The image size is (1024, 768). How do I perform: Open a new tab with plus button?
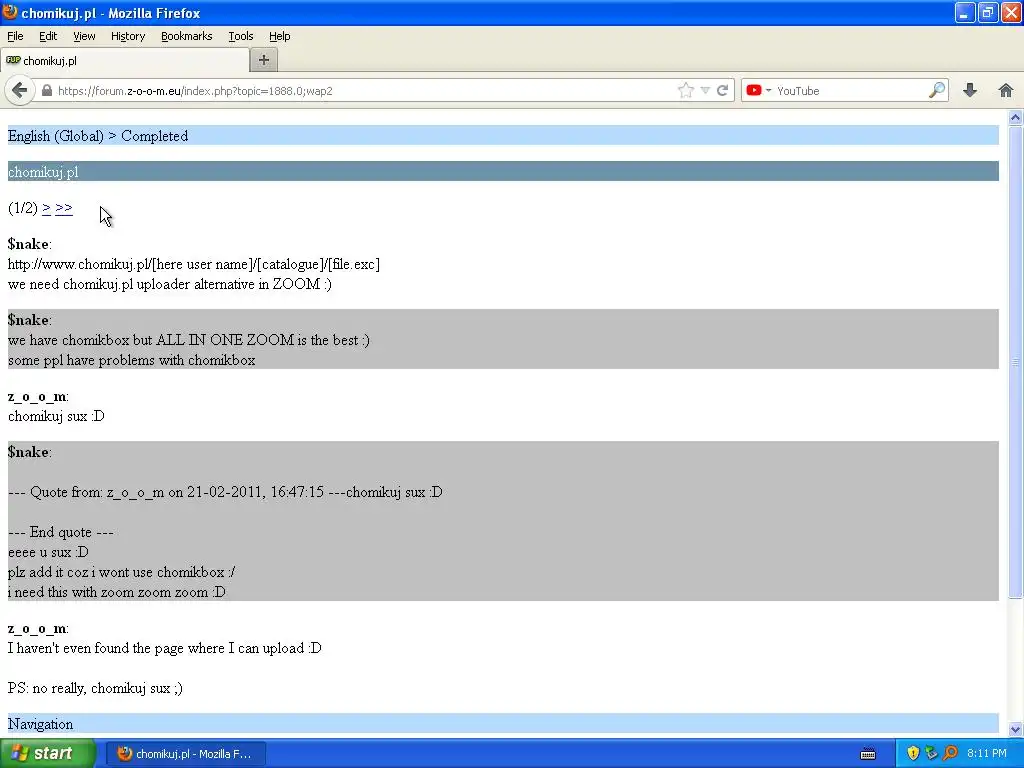(264, 60)
